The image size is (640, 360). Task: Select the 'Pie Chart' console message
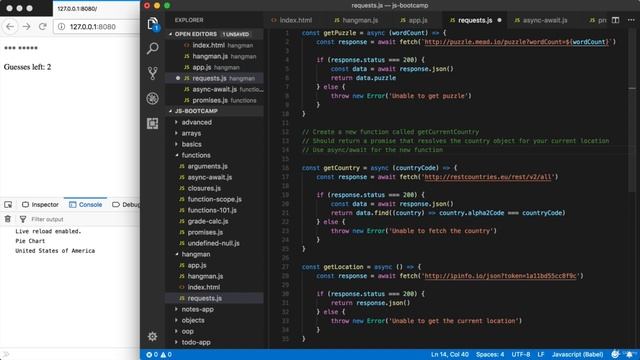click(30, 241)
